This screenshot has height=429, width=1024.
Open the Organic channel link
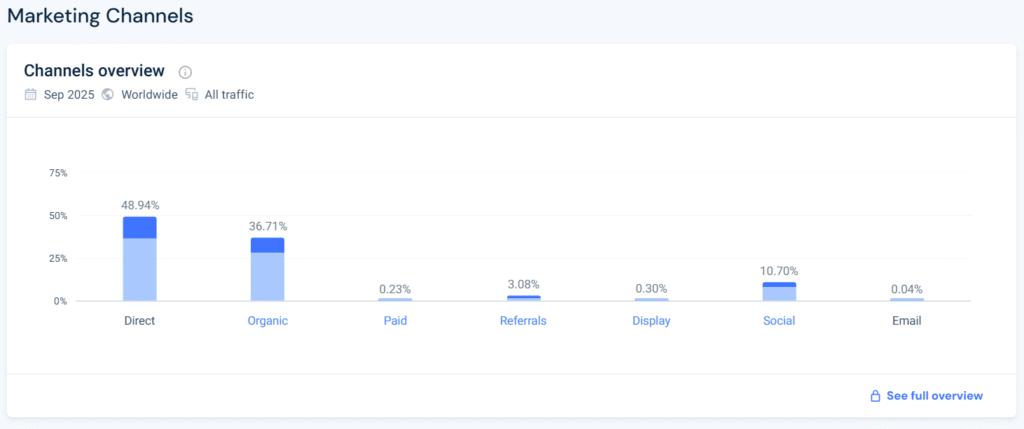point(267,321)
